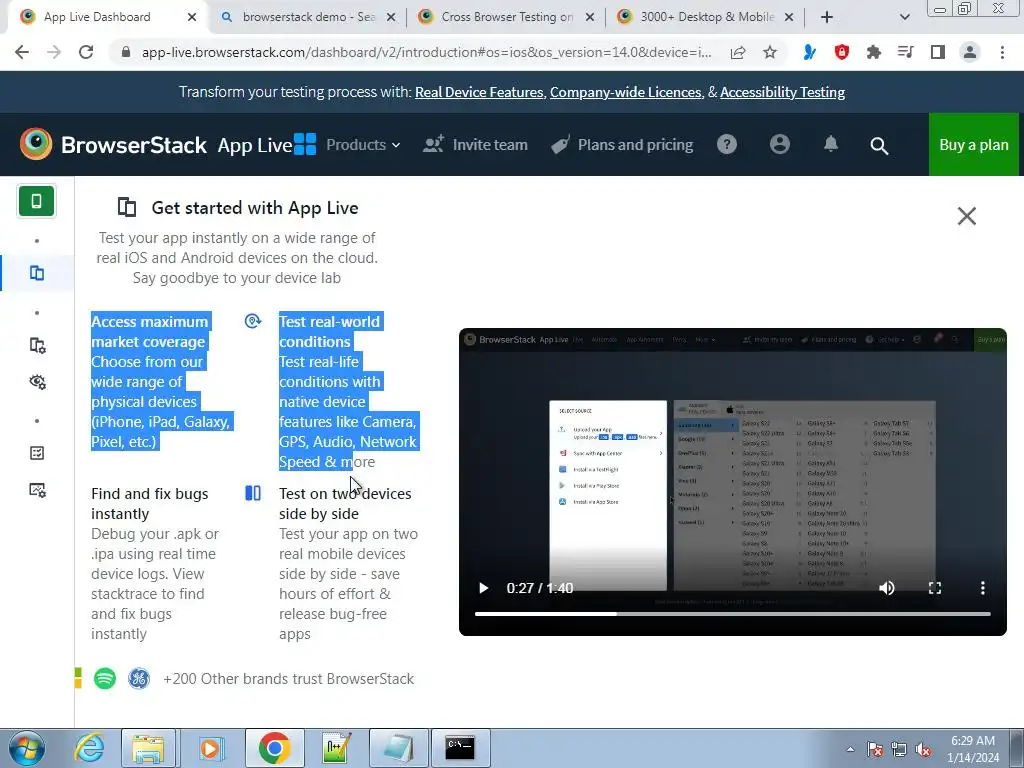The image size is (1024, 768).
Task: Open Windows Explorer folder on taskbar
Action: tap(148, 748)
